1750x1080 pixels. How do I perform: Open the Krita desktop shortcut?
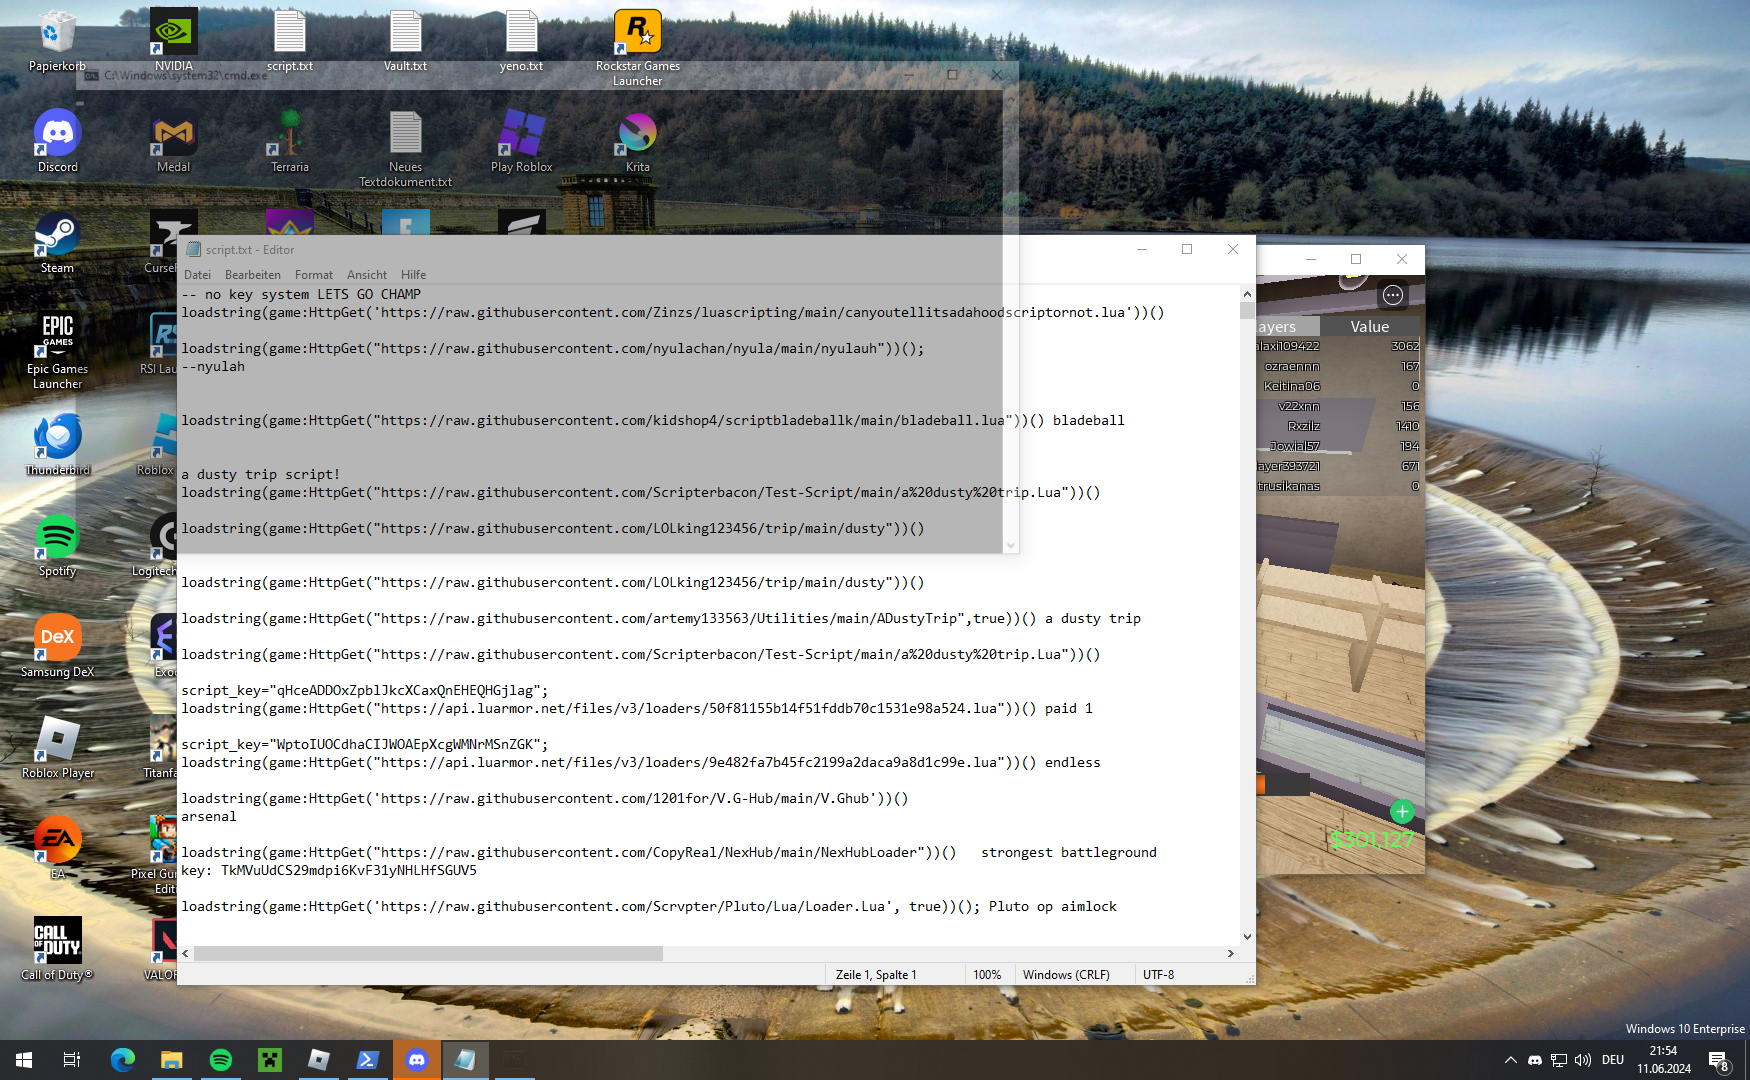tap(638, 141)
